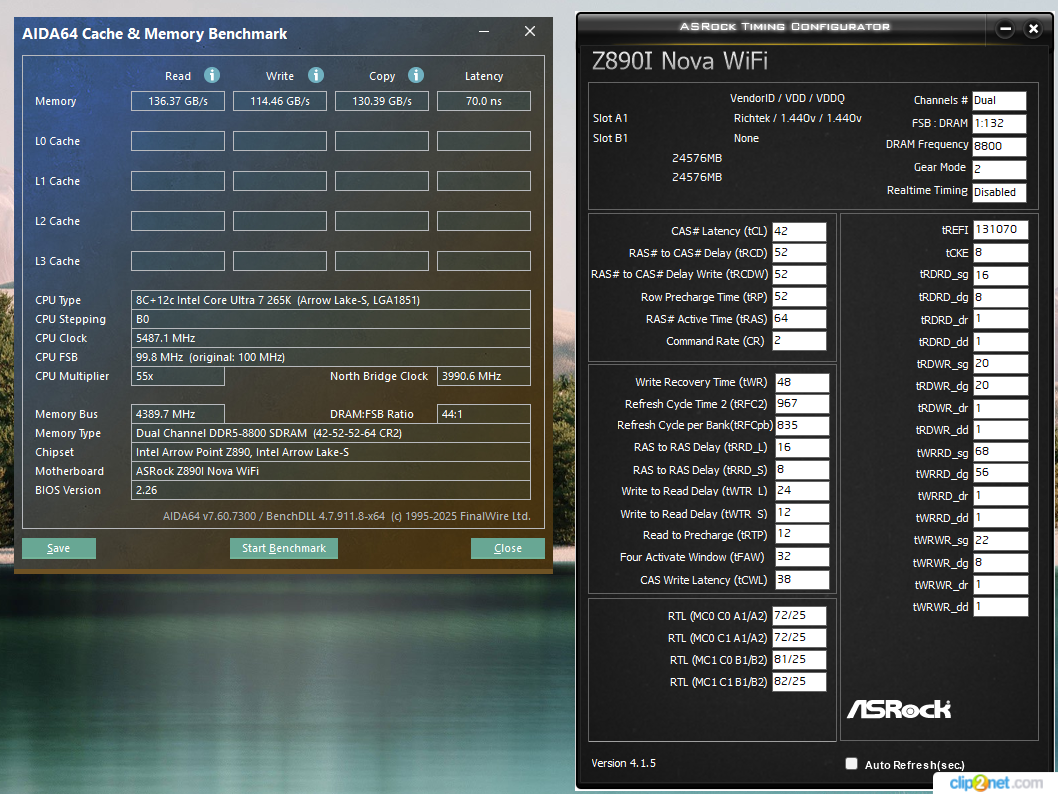Click the Read to Precharge (tRTP) field
1058x794 pixels.
point(802,534)
